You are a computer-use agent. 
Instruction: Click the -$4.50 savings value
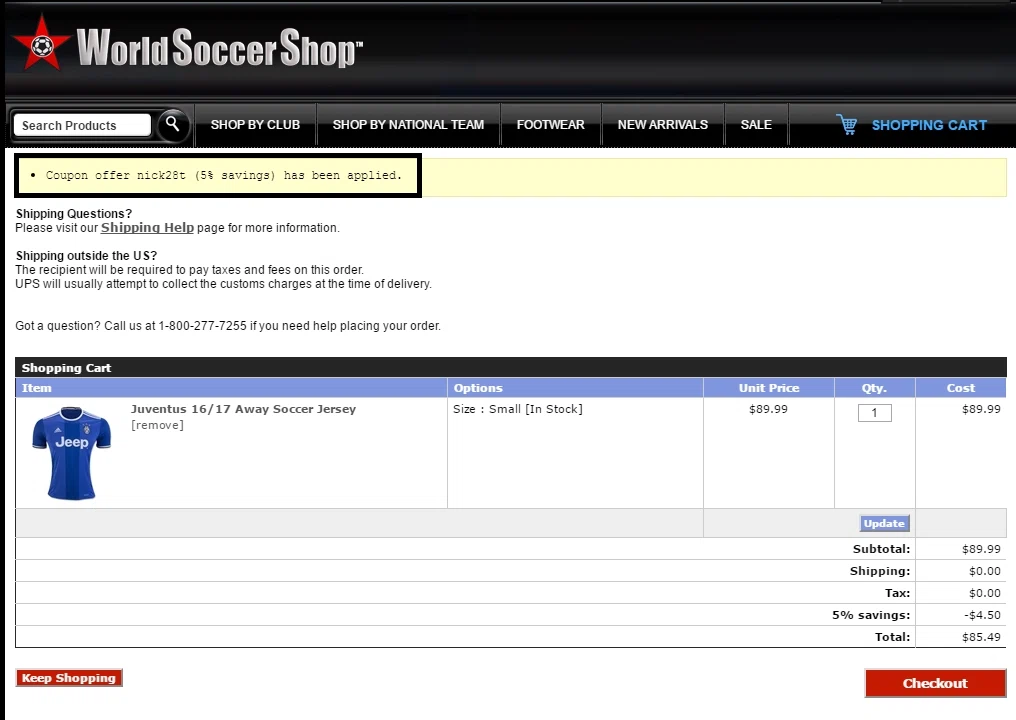(982, 615)
